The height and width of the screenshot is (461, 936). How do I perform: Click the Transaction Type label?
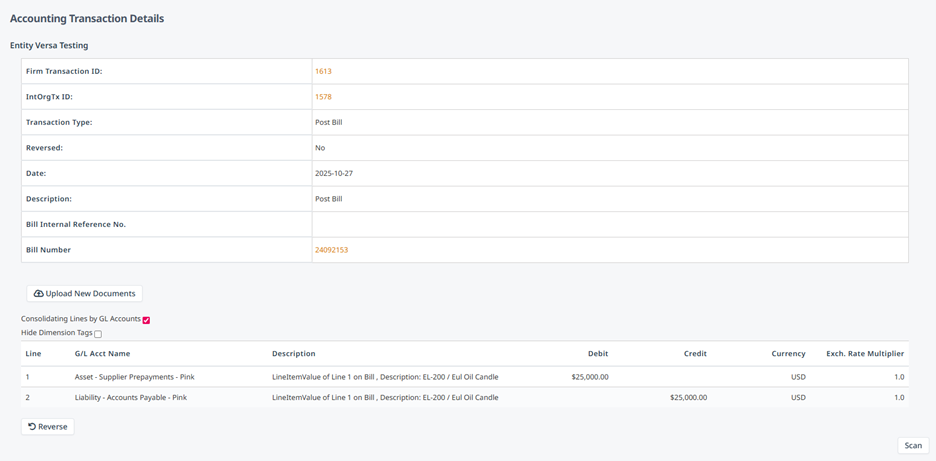tap(59, 122)
